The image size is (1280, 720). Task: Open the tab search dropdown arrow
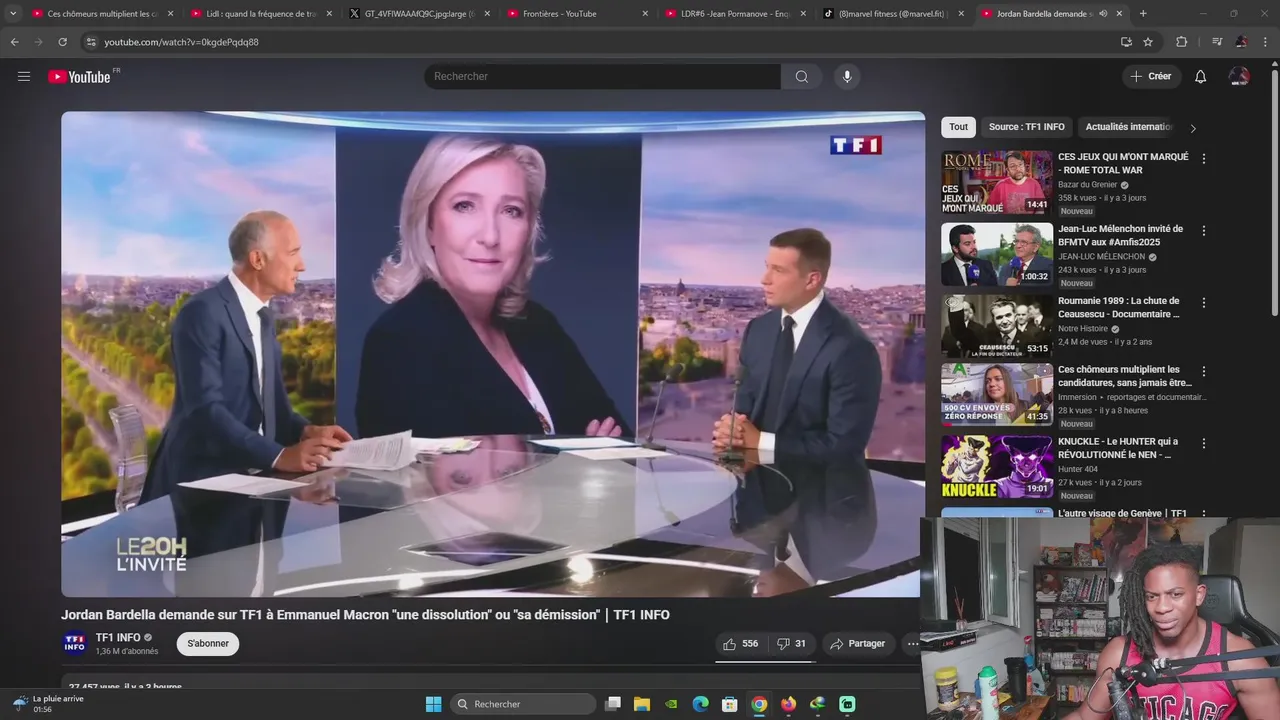click(x=13, y=14)
